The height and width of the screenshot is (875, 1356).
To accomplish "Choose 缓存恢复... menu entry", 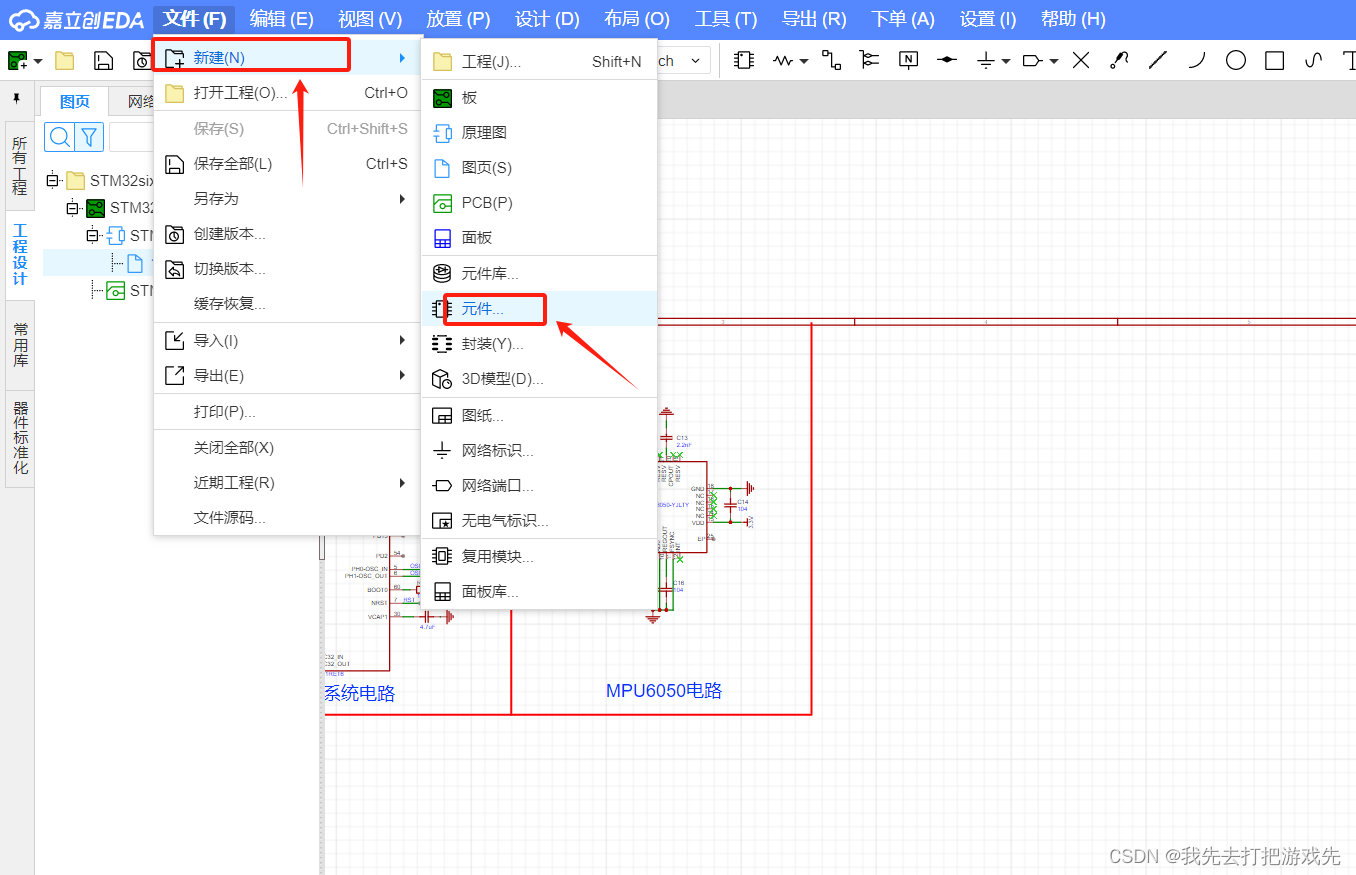I will (x=286, y=304).
